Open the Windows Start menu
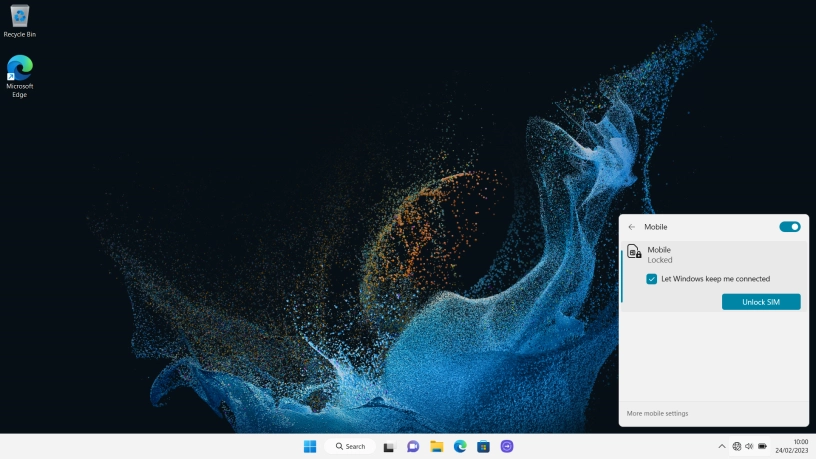816x459 pixels. pos(310,446)
